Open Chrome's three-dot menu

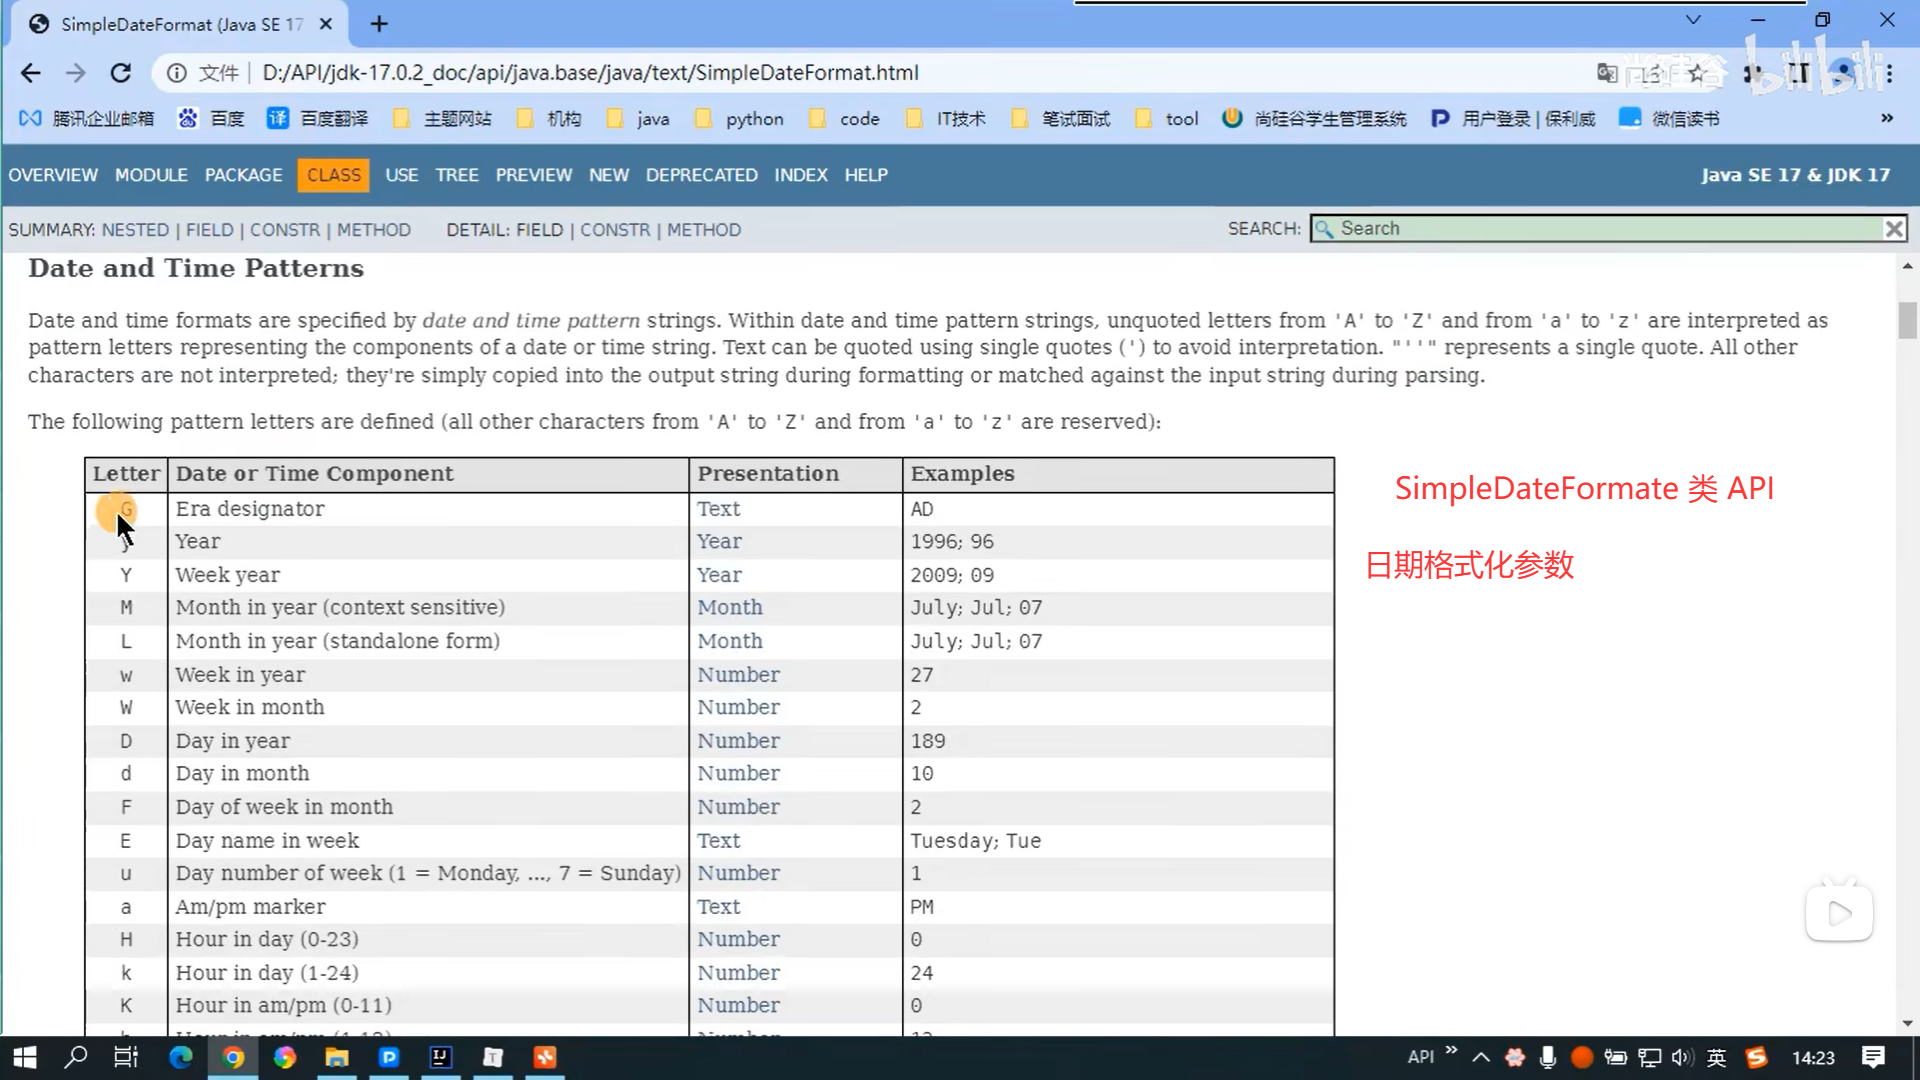tap(1889, 73)
